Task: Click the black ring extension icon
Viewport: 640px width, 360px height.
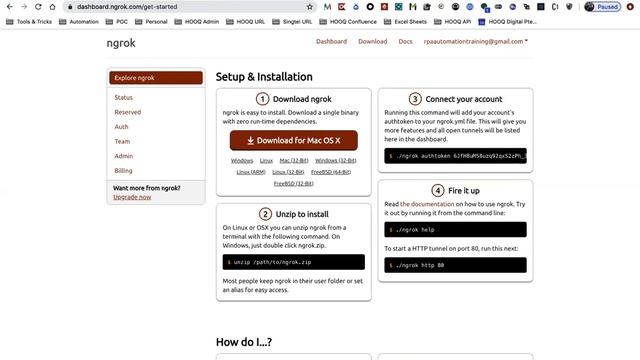Action: (370, 7)
